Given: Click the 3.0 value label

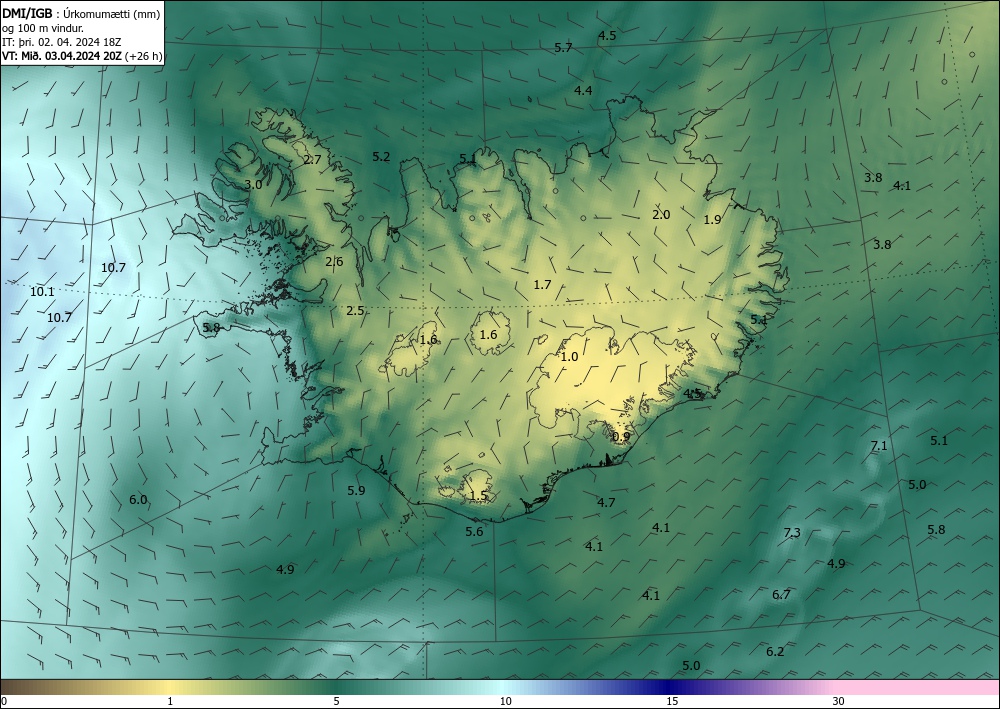Looking at the screenshot, I should coord(253,185).
